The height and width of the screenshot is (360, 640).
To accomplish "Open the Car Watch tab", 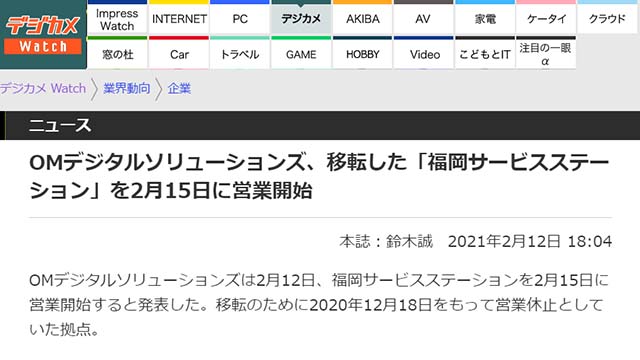I will tap(179, 53).
